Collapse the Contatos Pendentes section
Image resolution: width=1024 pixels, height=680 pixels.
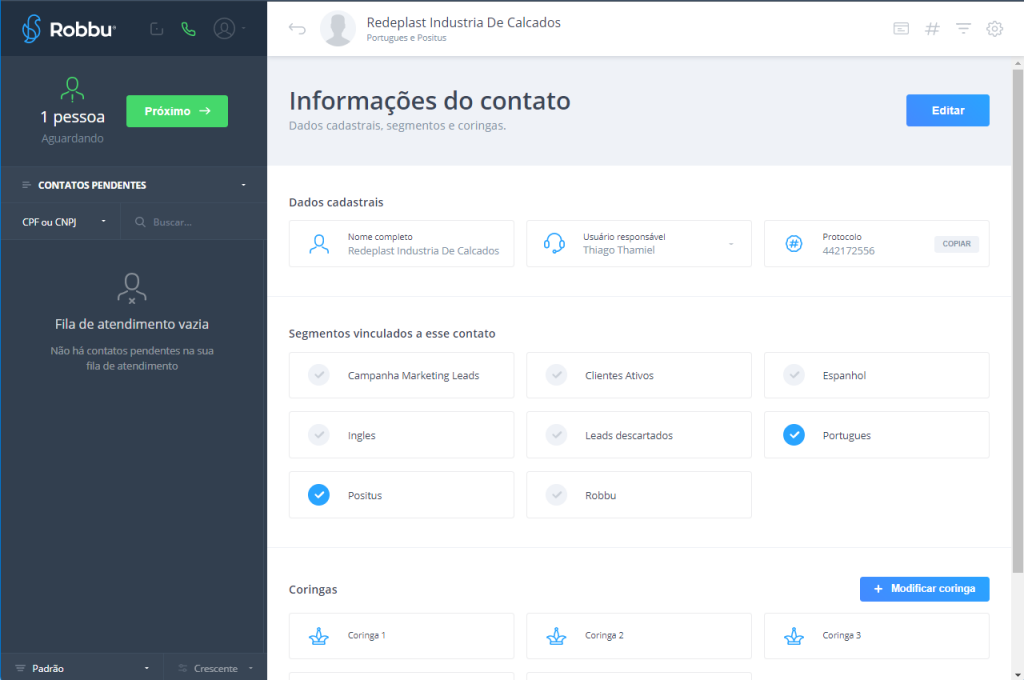click(x=243, y=185)
